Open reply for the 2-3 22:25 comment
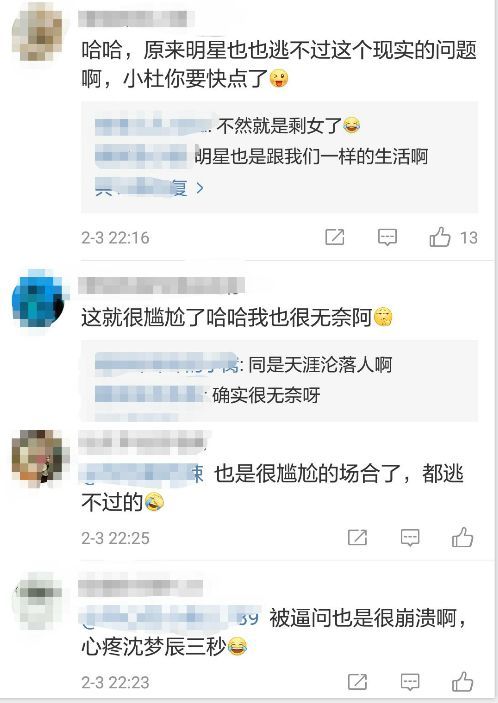The height and width of the screenshot is (703, 498). click(x=410, y=537)
